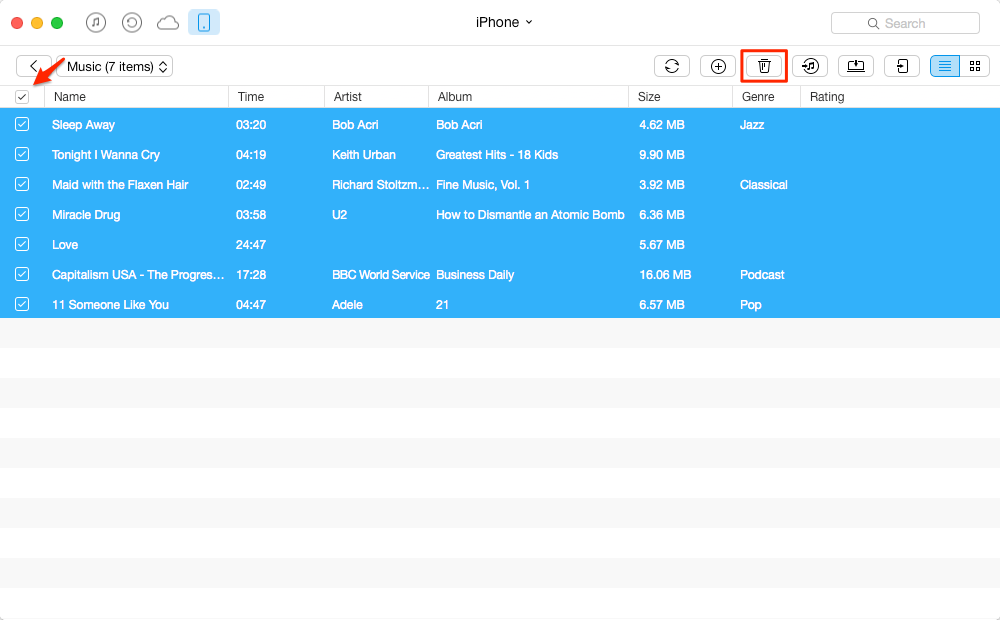Uncheck the Love track checkbox
Image resolution: width=1000 pixels, height=620 pixels.
coord(22,244)
